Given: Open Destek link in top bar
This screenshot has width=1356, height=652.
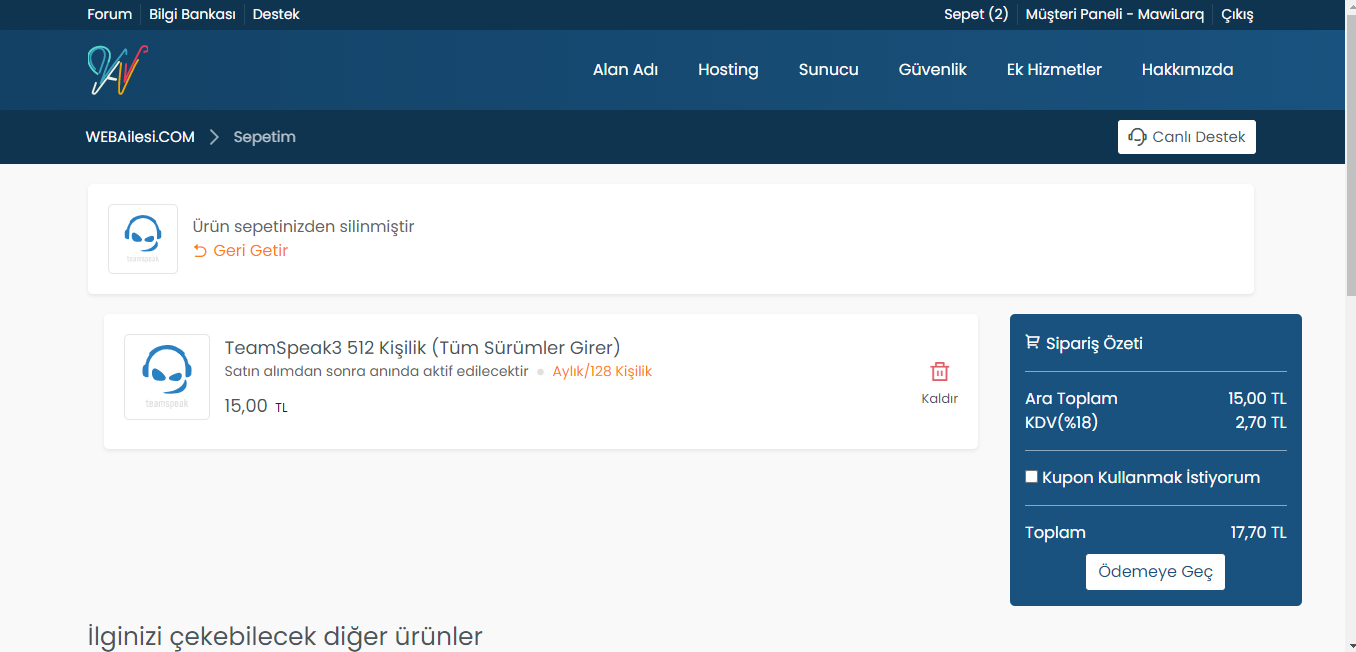Looking at the screenshot, I should (276, 14).
